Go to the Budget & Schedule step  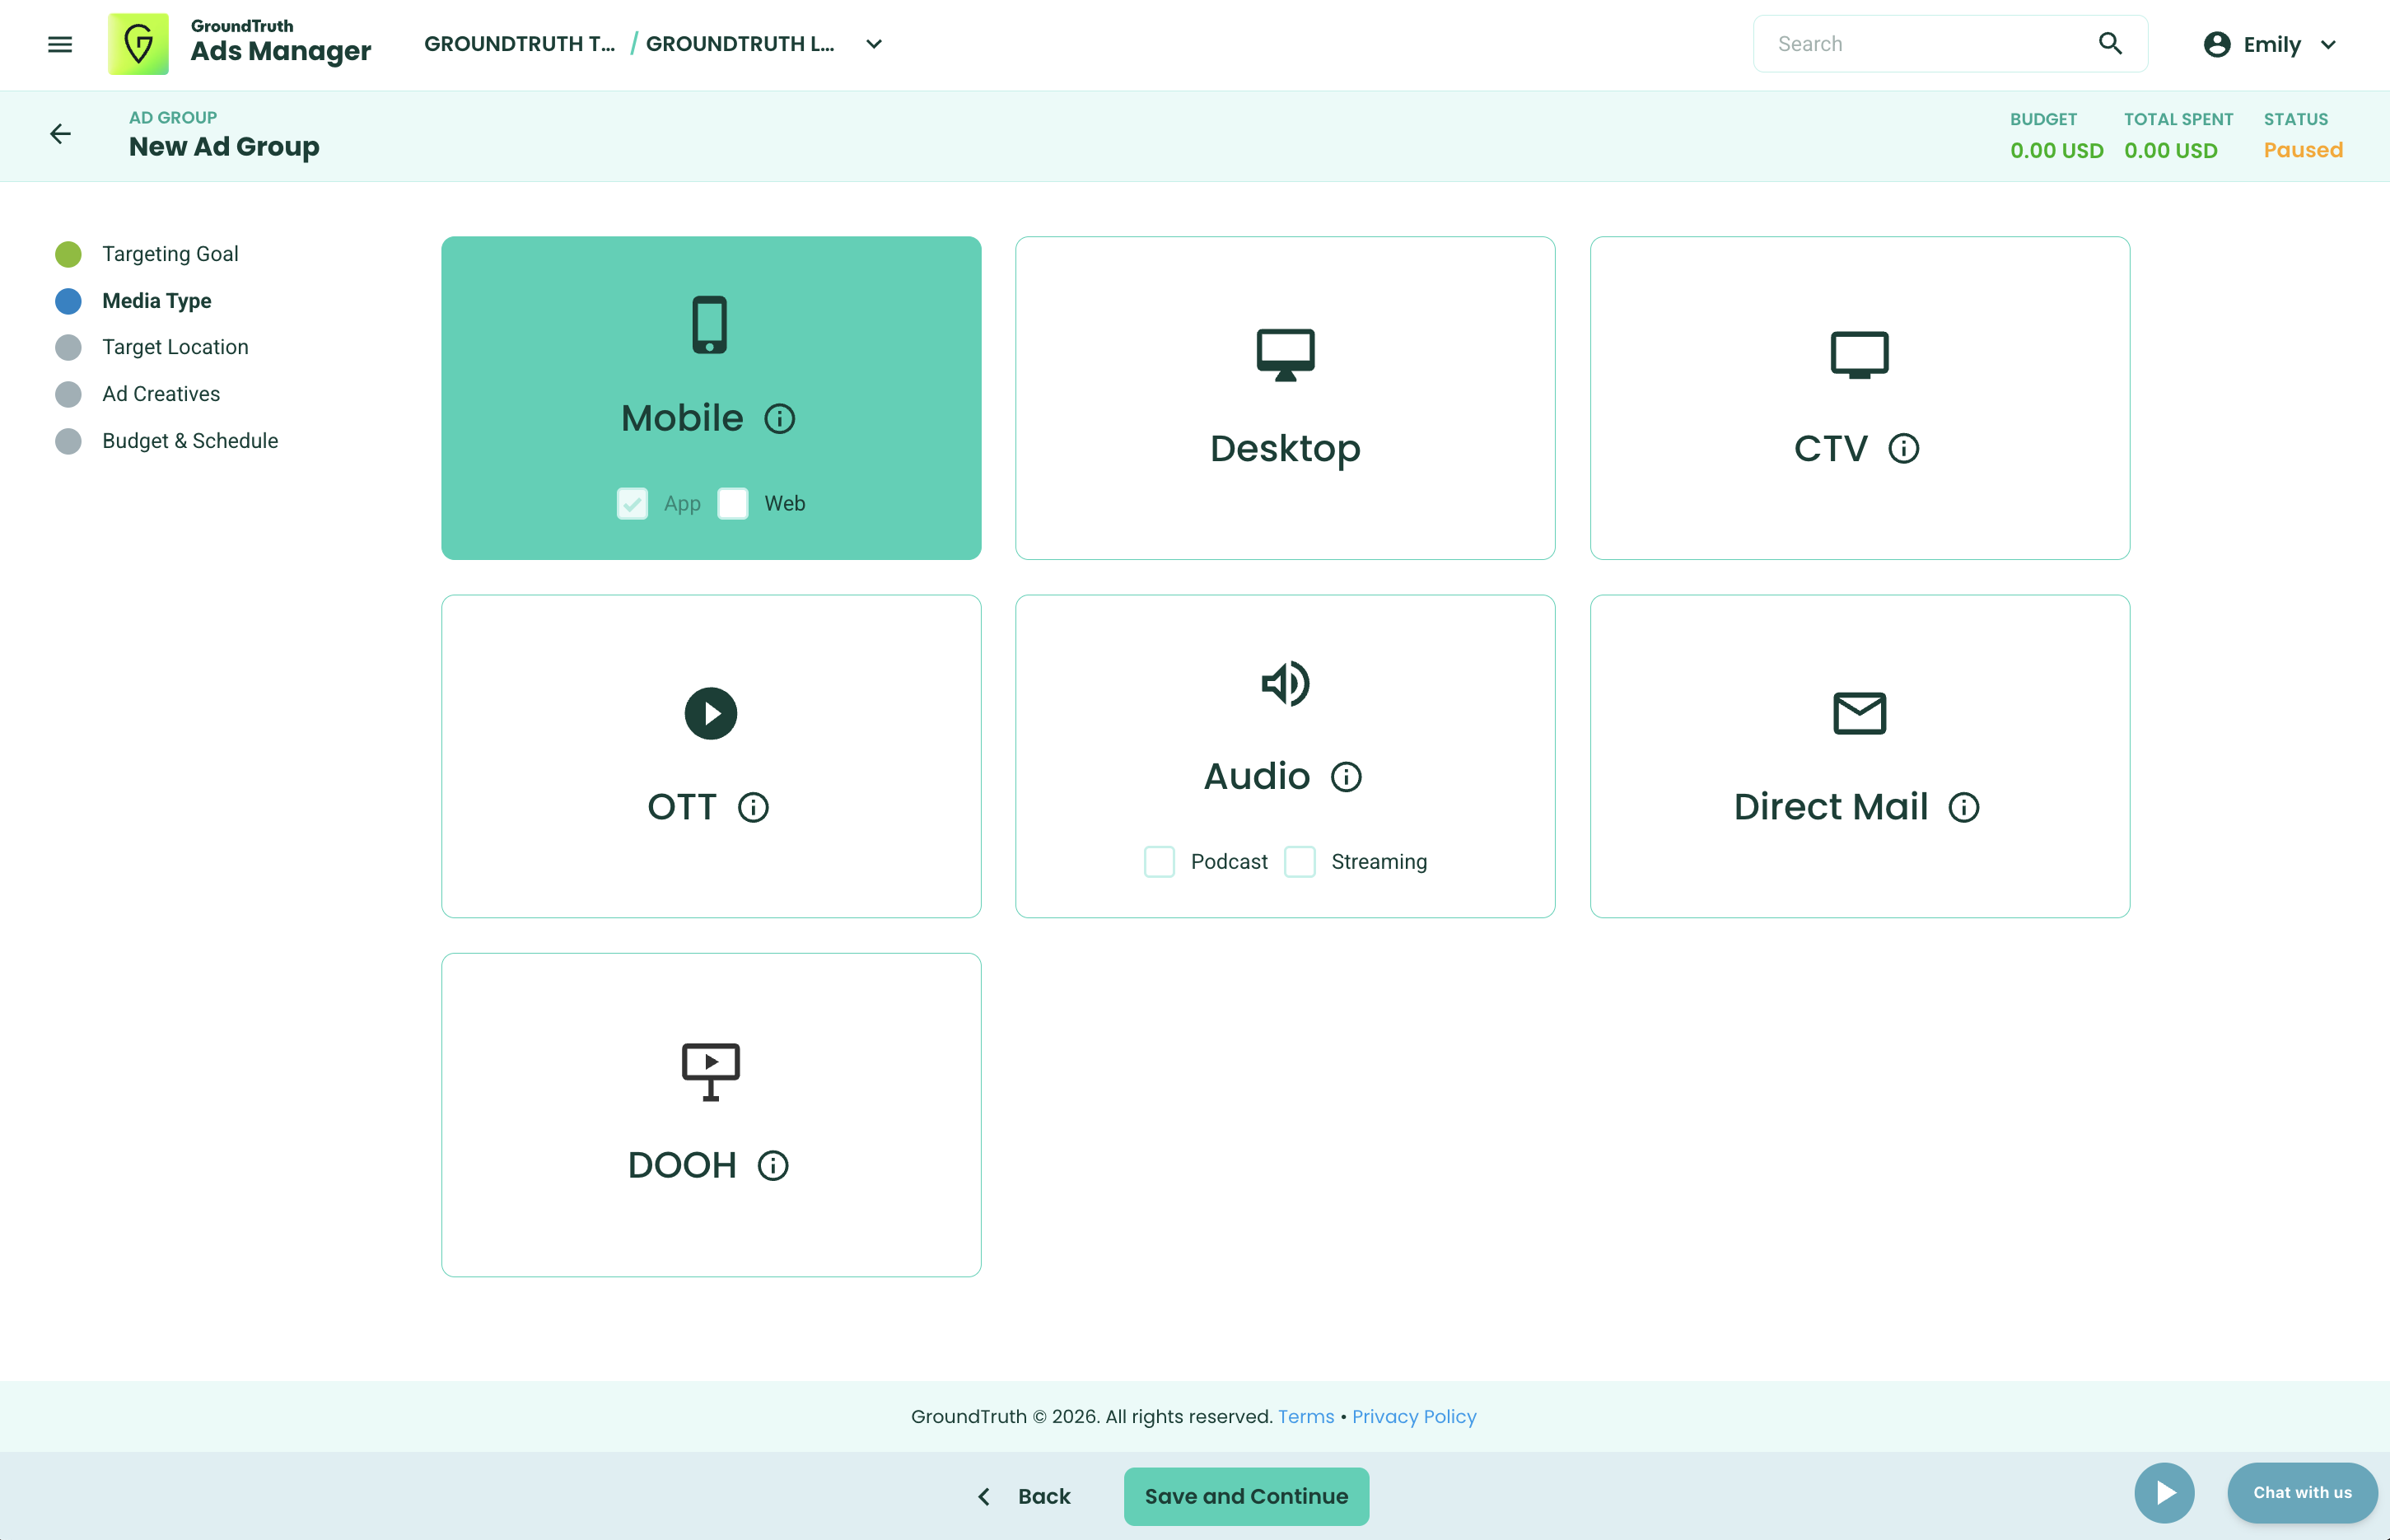click(x=190, y=441)
